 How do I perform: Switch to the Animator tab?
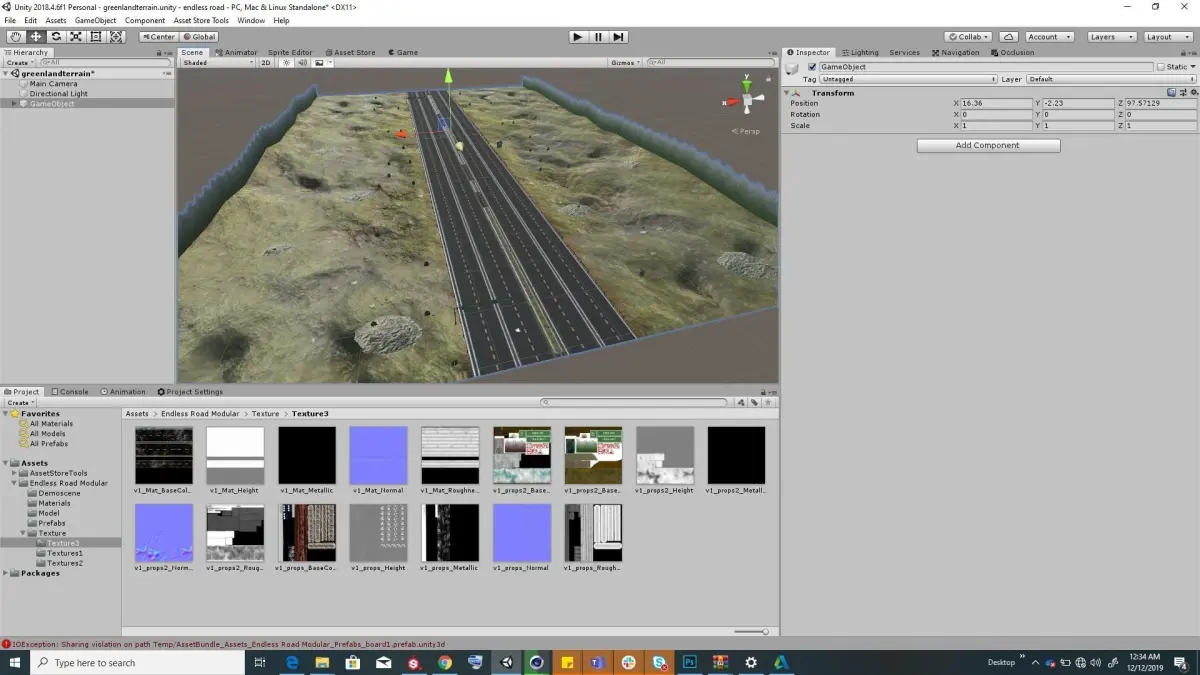coord(236,52)
